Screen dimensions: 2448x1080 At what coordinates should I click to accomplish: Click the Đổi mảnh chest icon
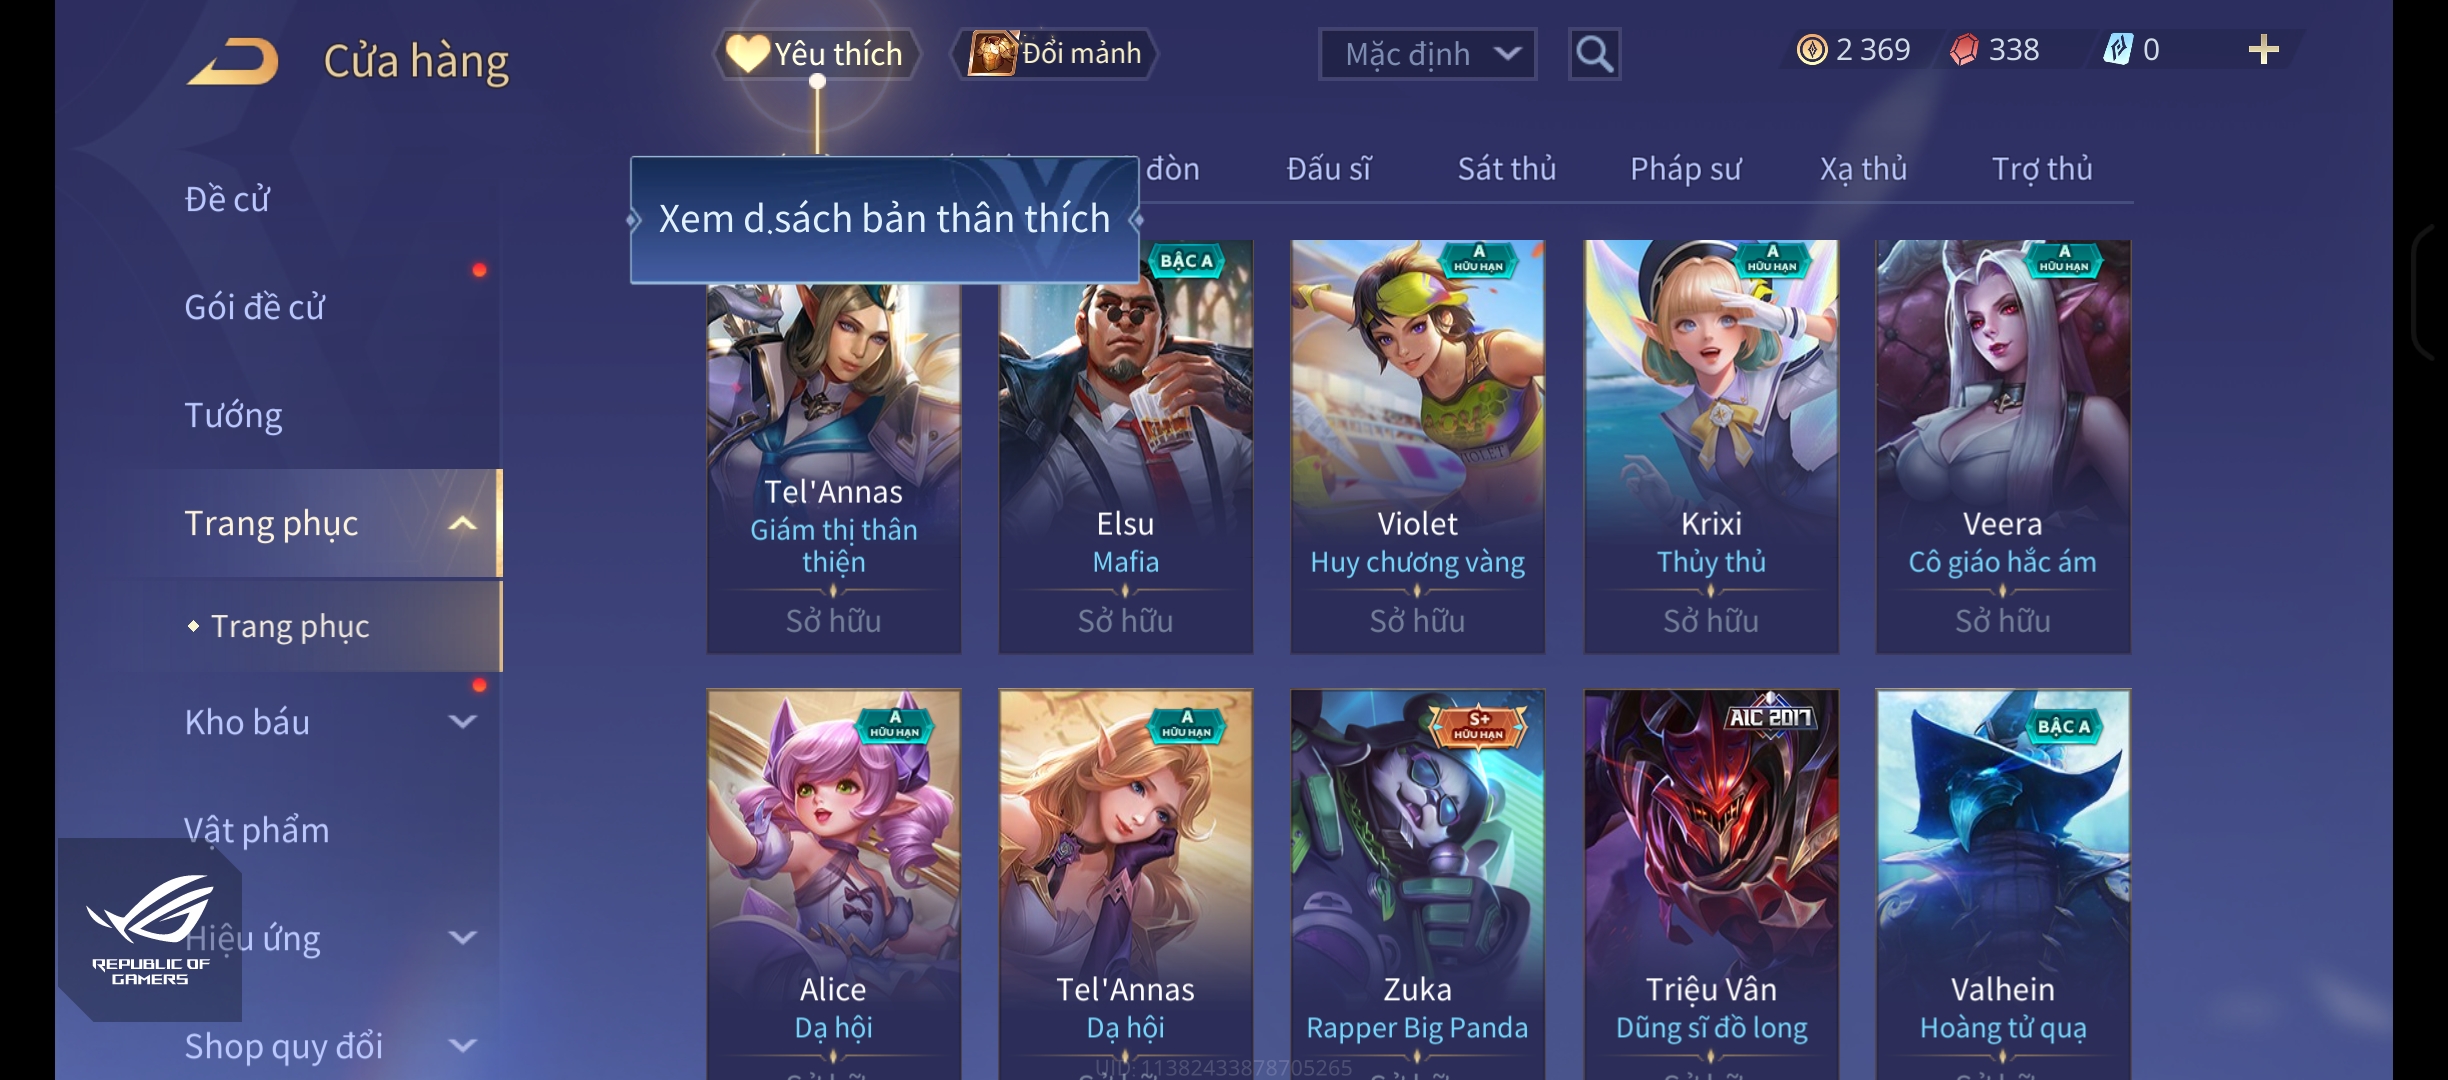point(992,53)
